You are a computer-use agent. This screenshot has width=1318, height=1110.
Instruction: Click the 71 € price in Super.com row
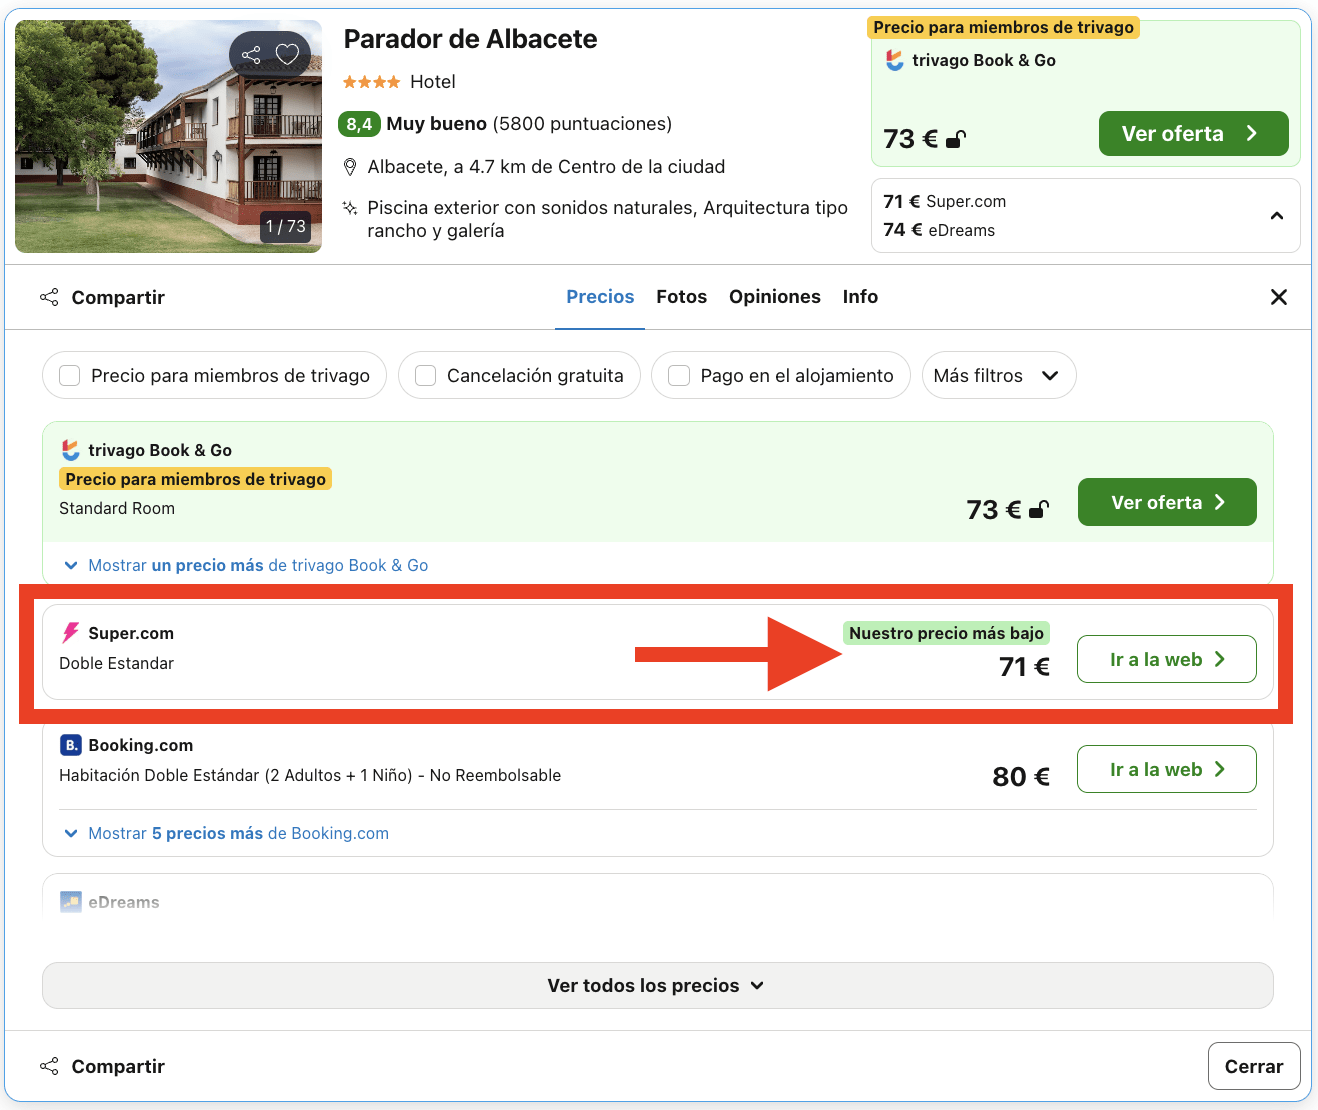click(x=1024, y=667)
